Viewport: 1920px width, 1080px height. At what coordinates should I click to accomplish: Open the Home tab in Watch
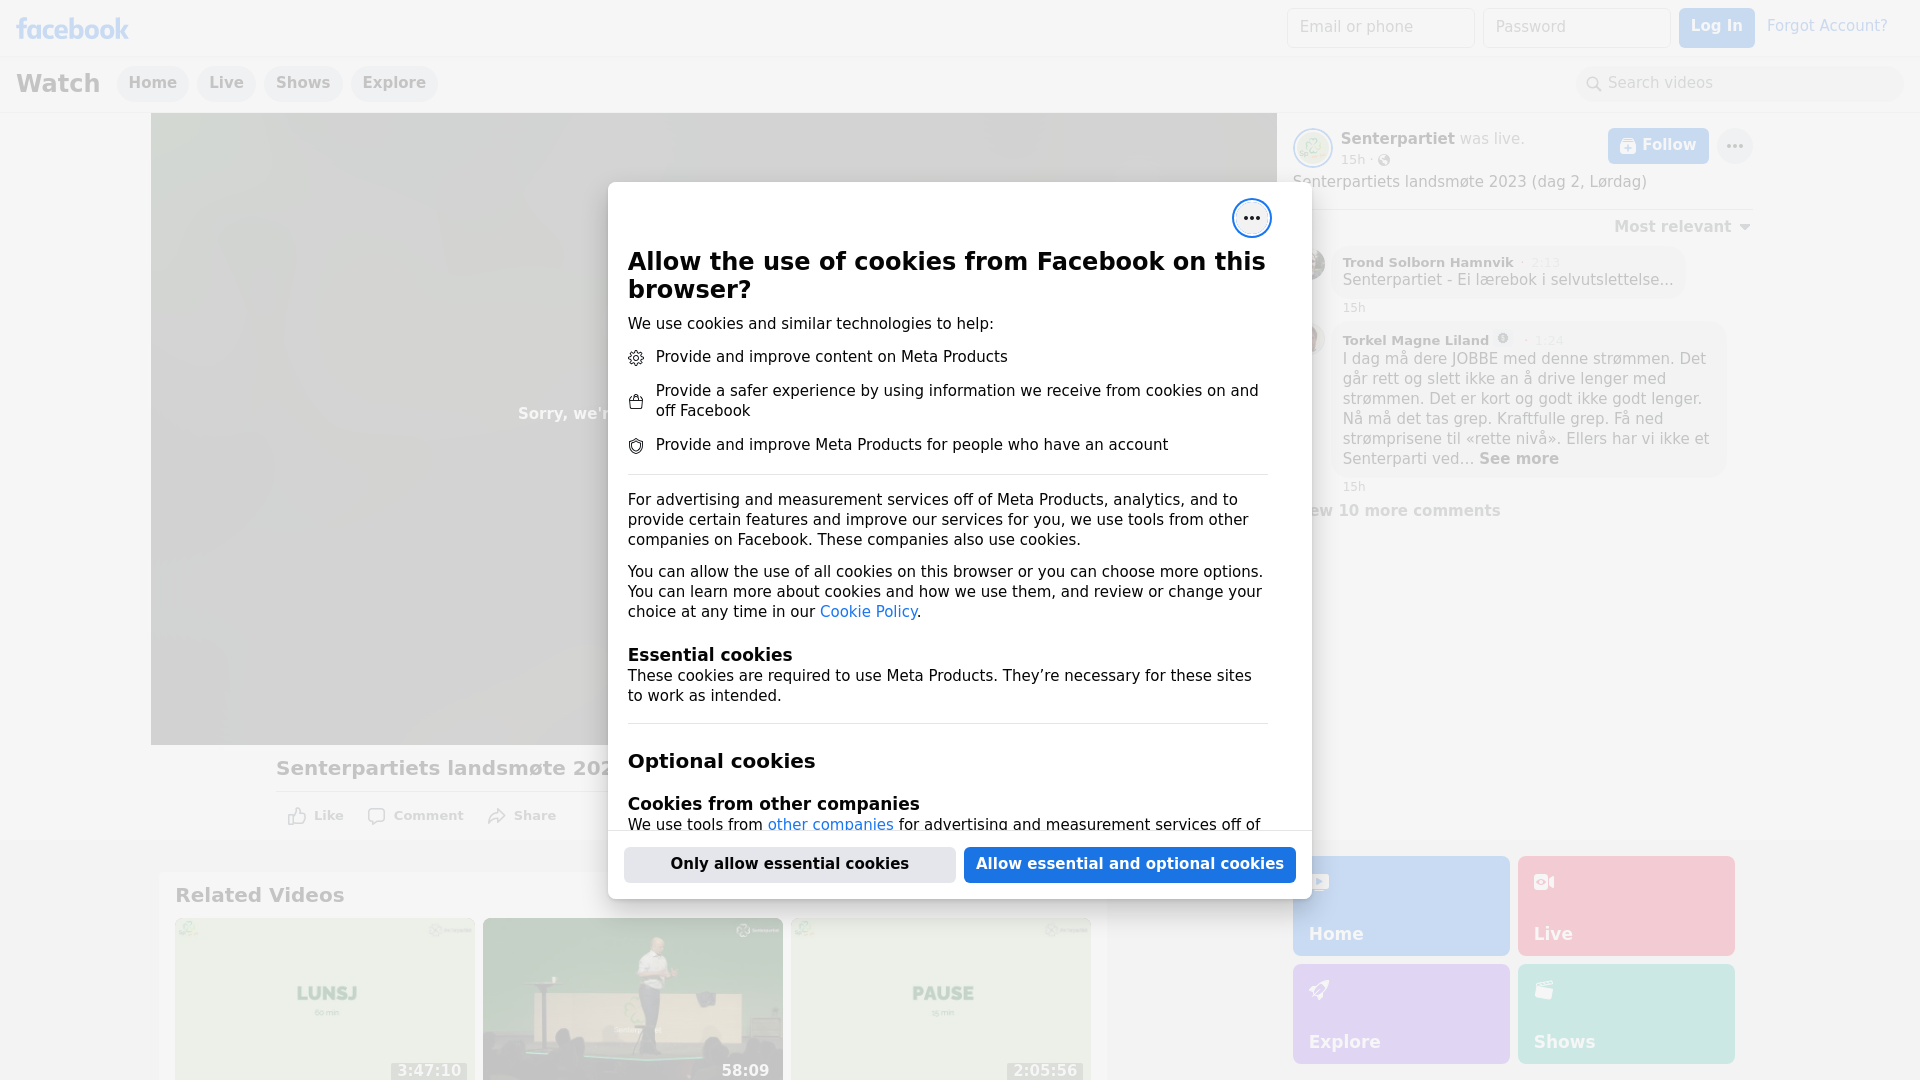pos(152,83)
